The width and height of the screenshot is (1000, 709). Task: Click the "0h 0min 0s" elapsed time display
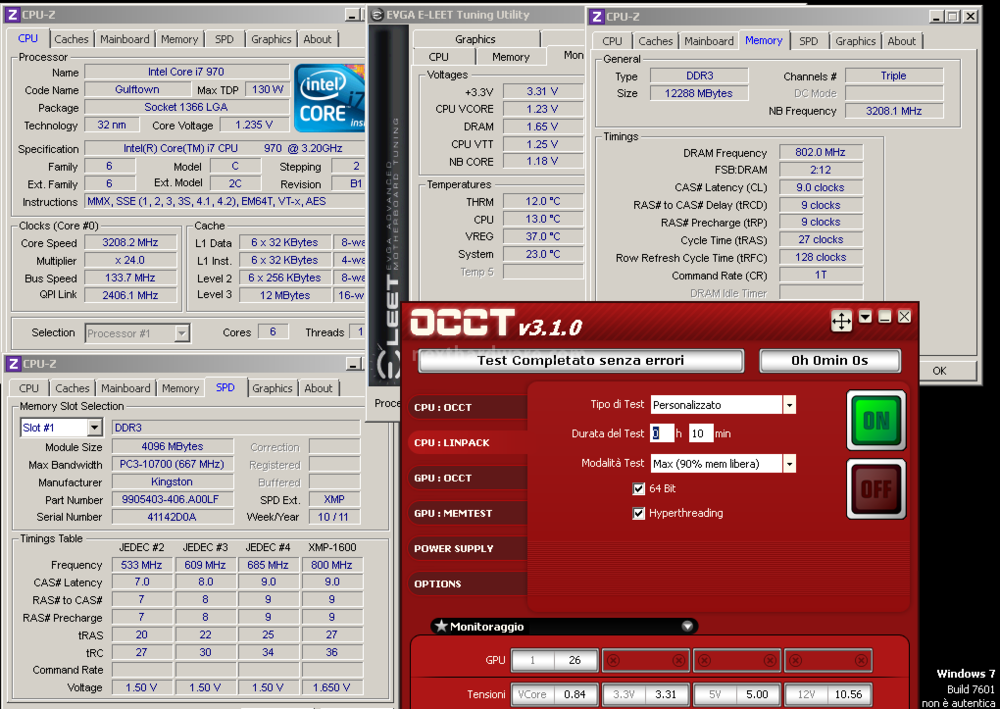coord(830,361)
